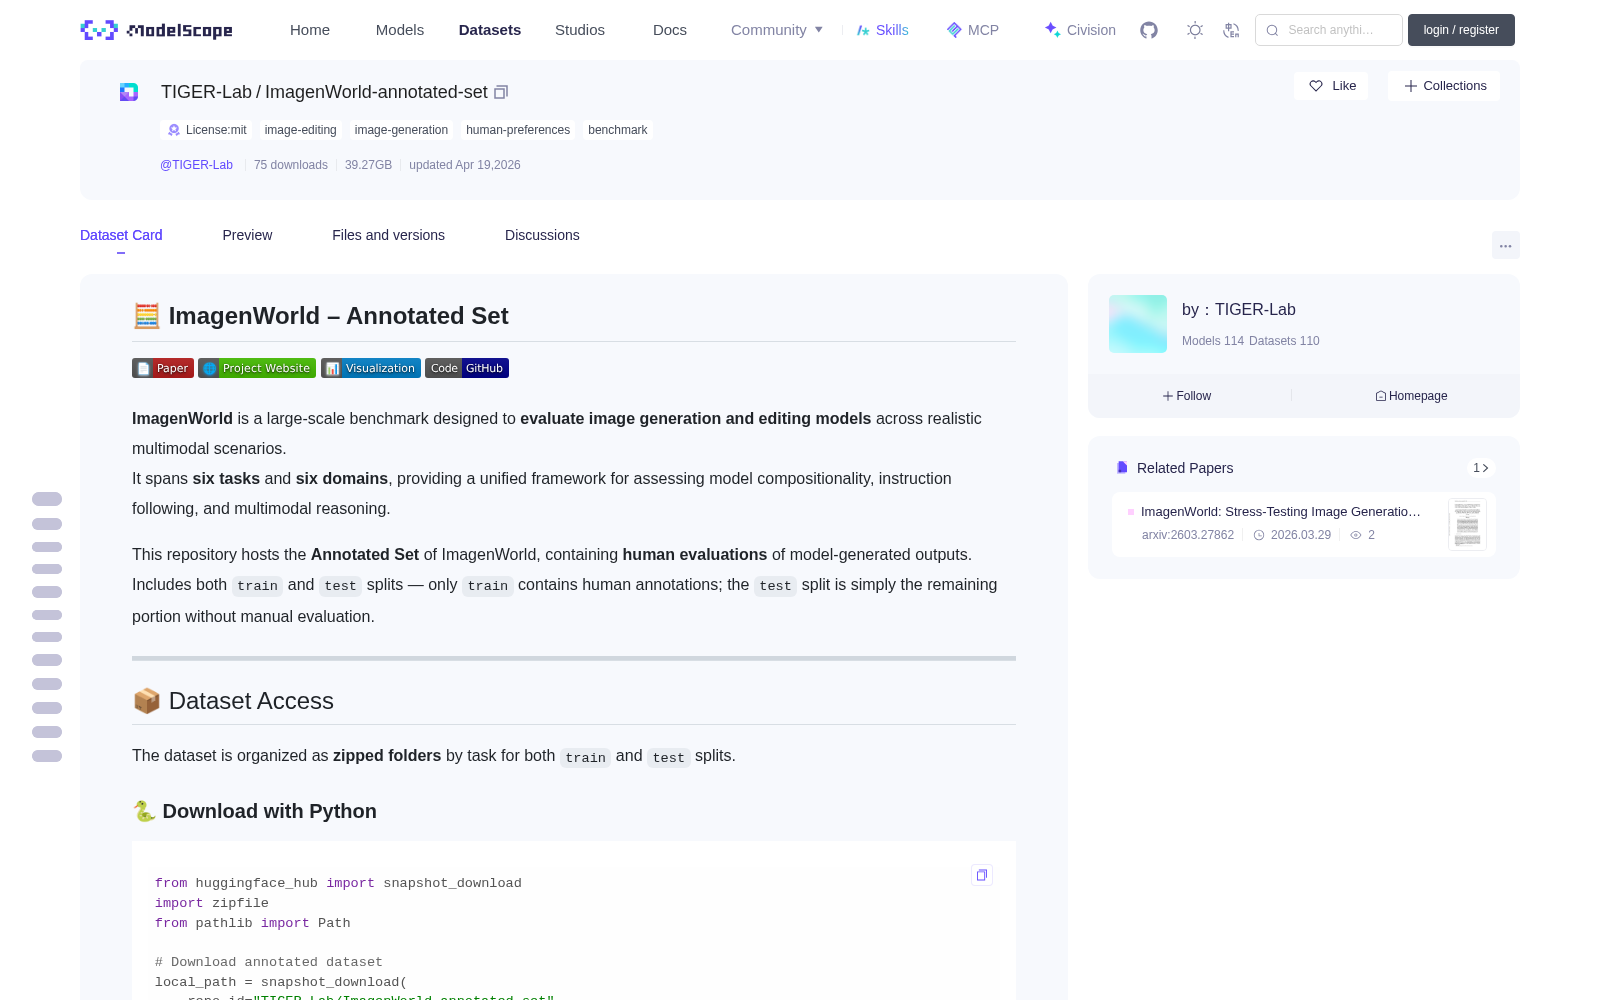This screenshot has width=1600, height=1000.
Task: Select Datasets in top navigation
Action: coord(490,30)
